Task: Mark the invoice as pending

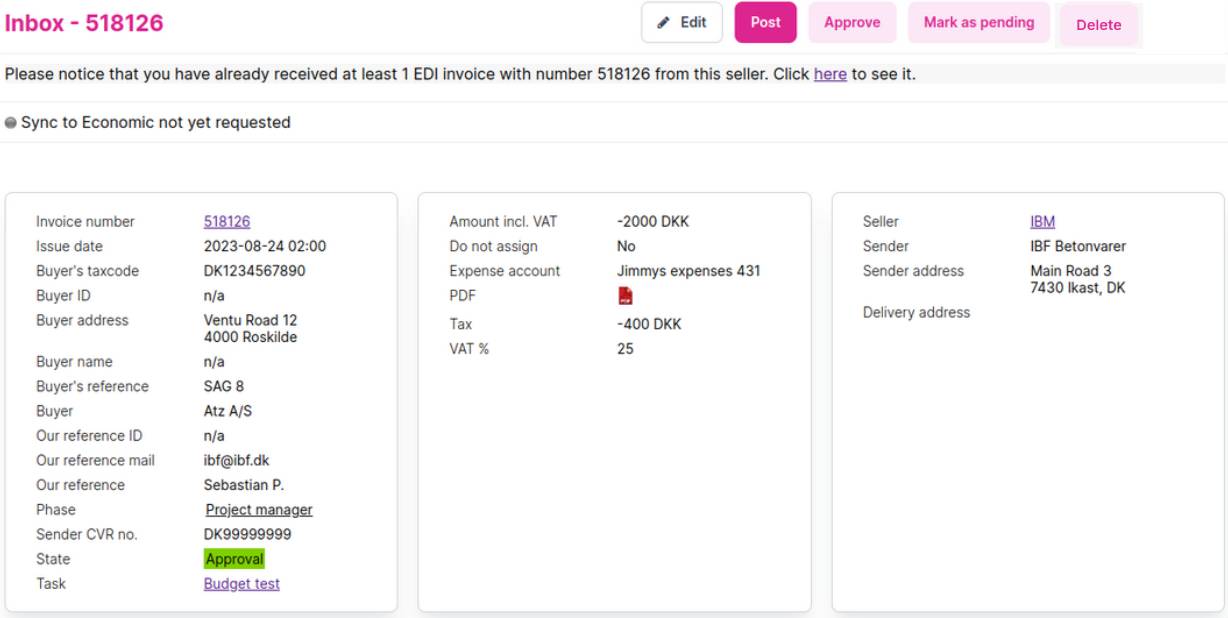Action: 978,22
